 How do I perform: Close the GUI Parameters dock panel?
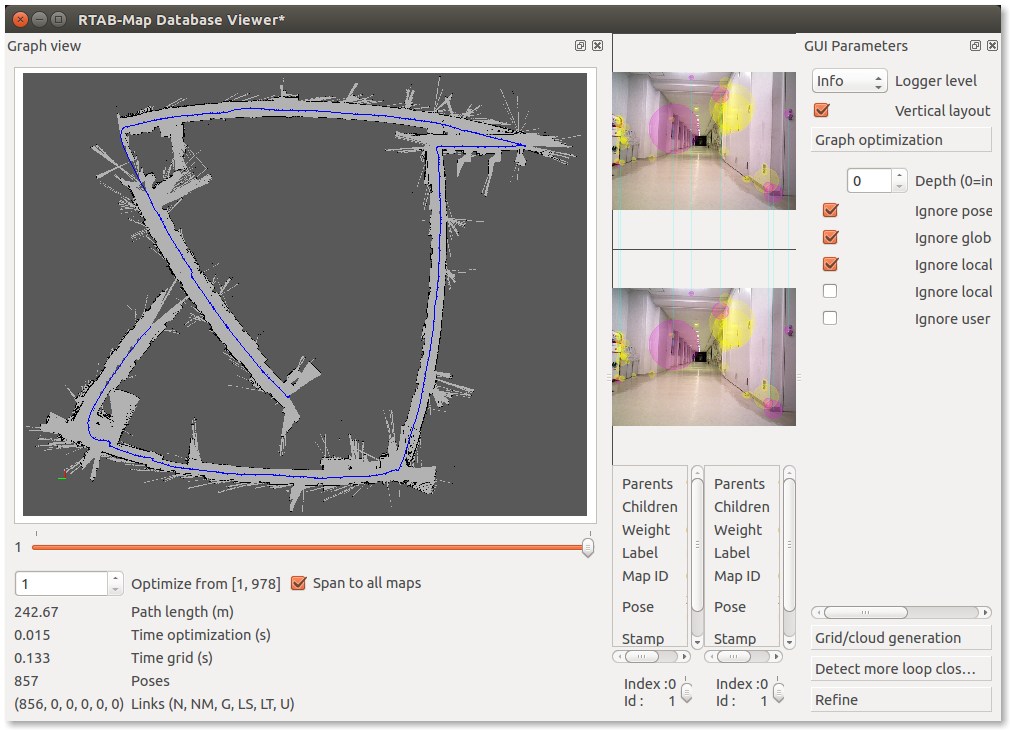click(x=992, y=46)
